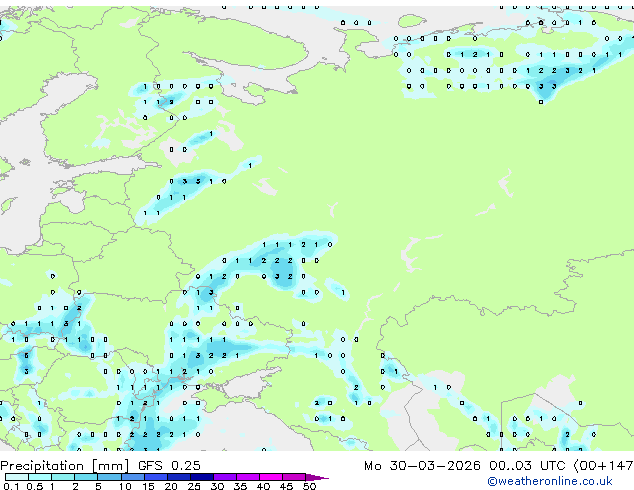Click the '25' legend scale label
This screenshot has height=490, width=634.
click(x=194, y=486)
